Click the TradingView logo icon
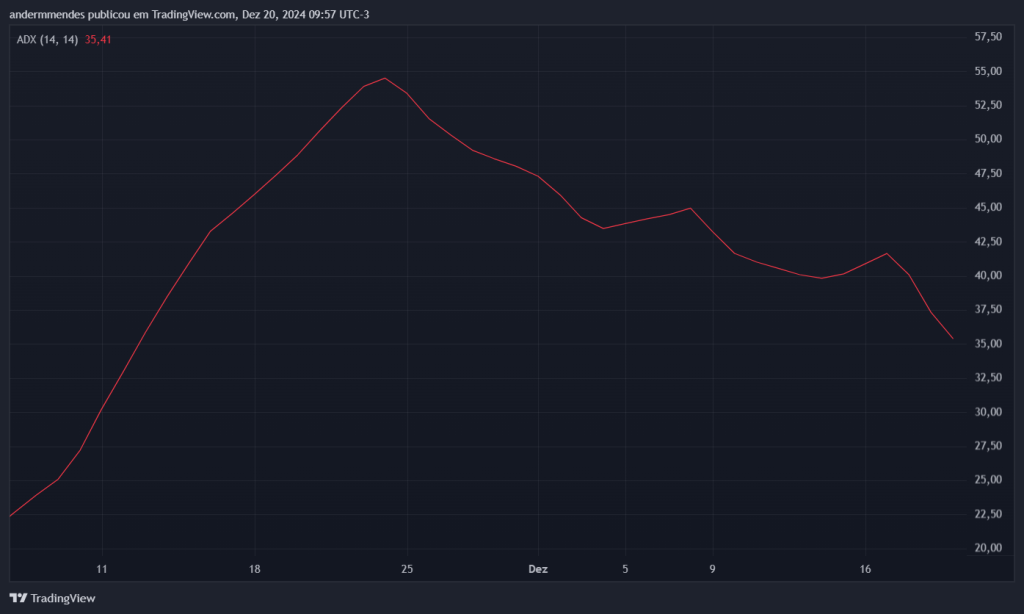This screenshot has width=1024, height=614. click(18, 597)
